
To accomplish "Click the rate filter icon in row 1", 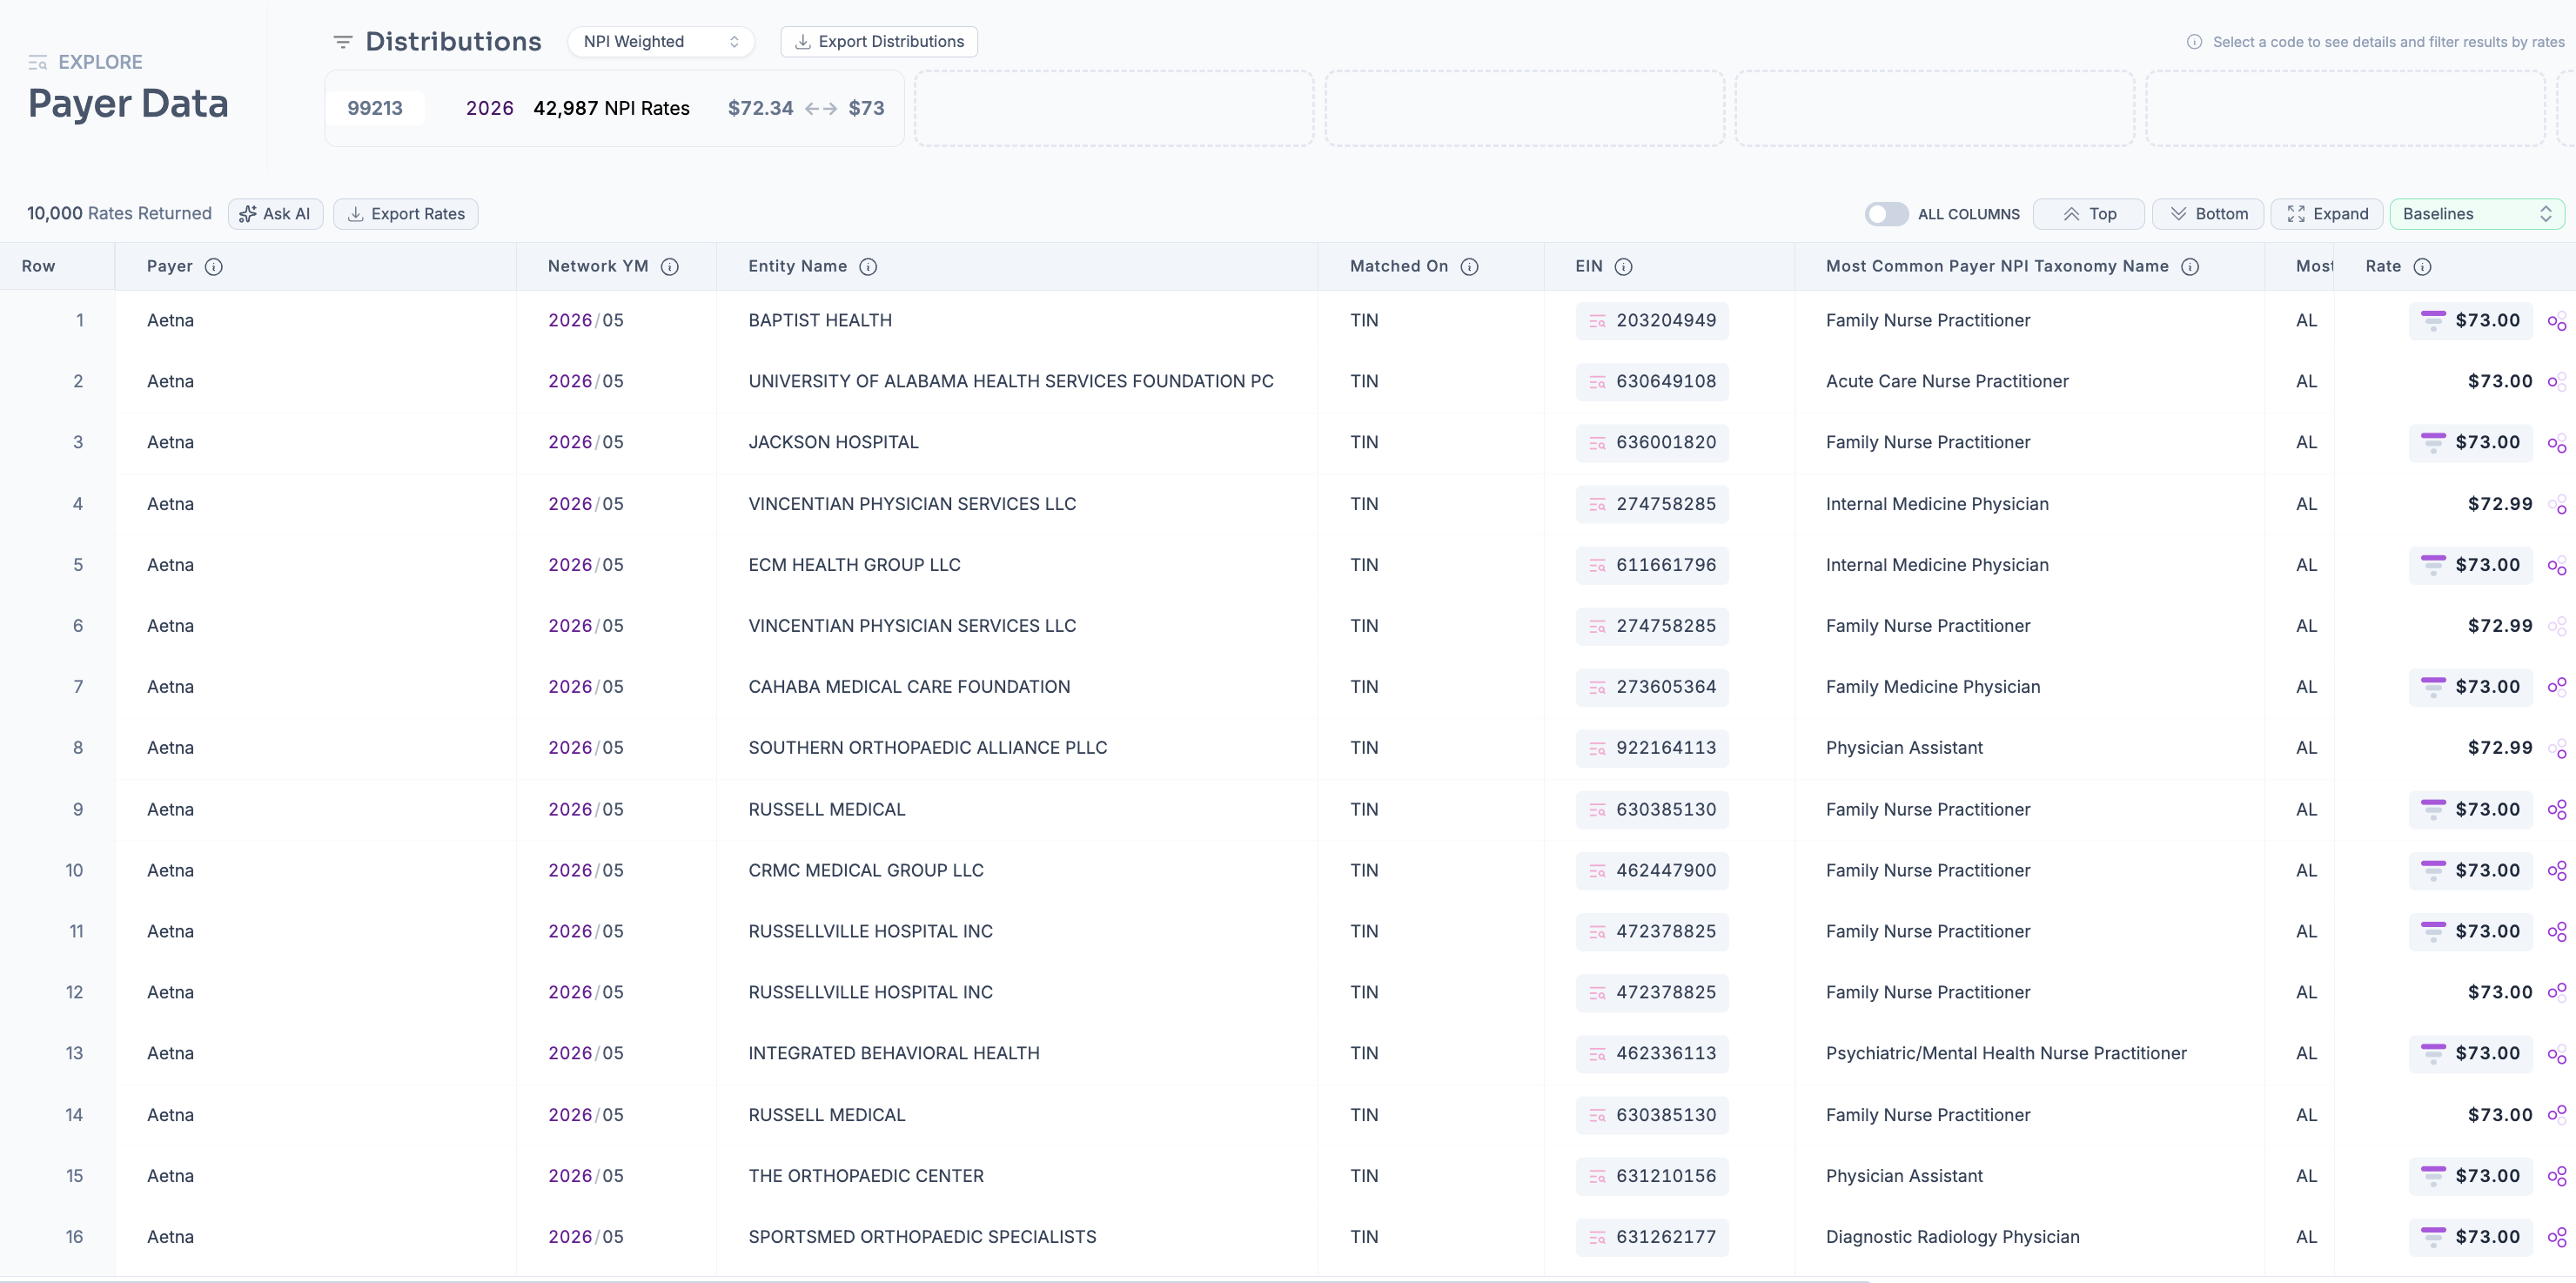I will 2432,321.
